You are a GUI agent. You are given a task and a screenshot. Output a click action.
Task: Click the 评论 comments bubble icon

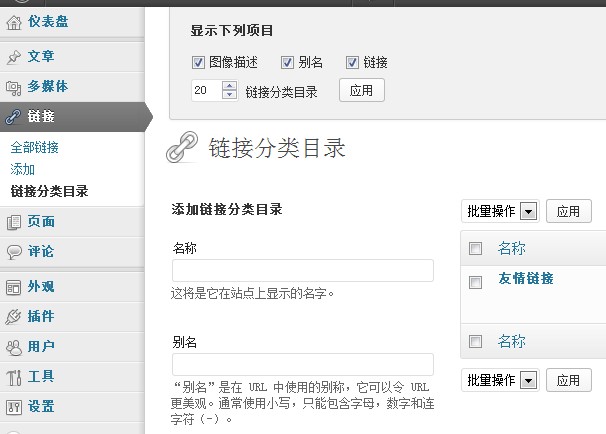(x=14, y=252)
